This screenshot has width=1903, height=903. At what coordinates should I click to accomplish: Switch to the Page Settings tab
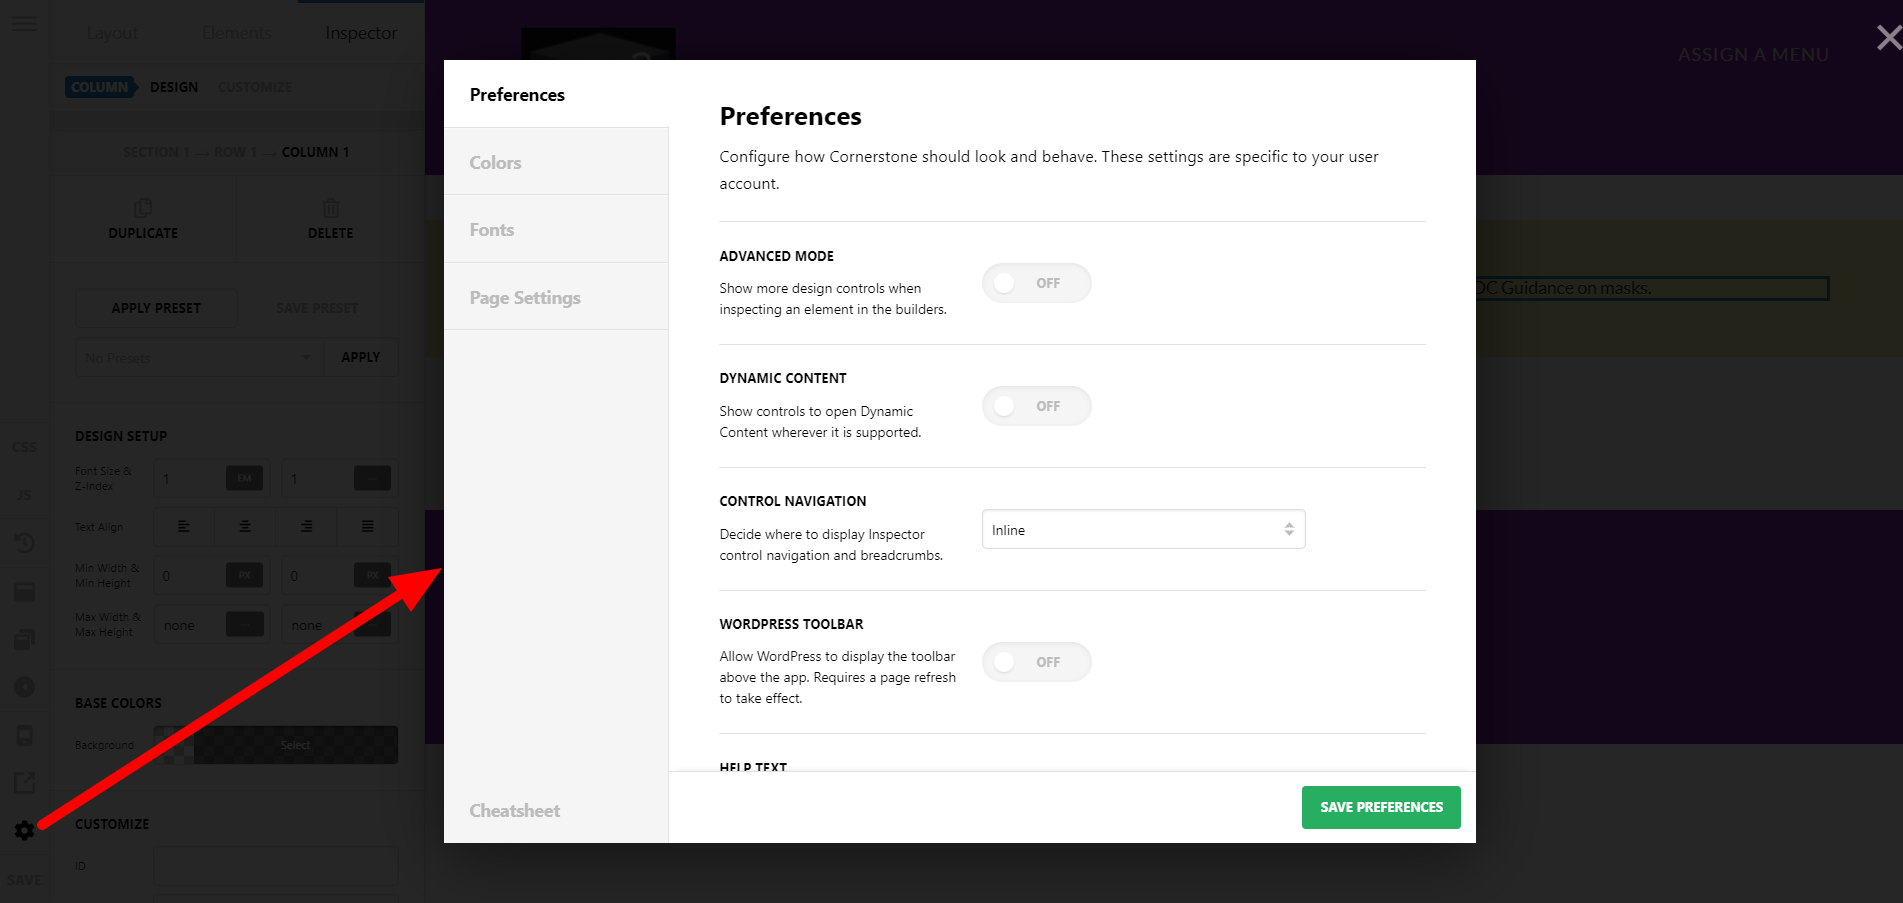(x=556, y=297)
